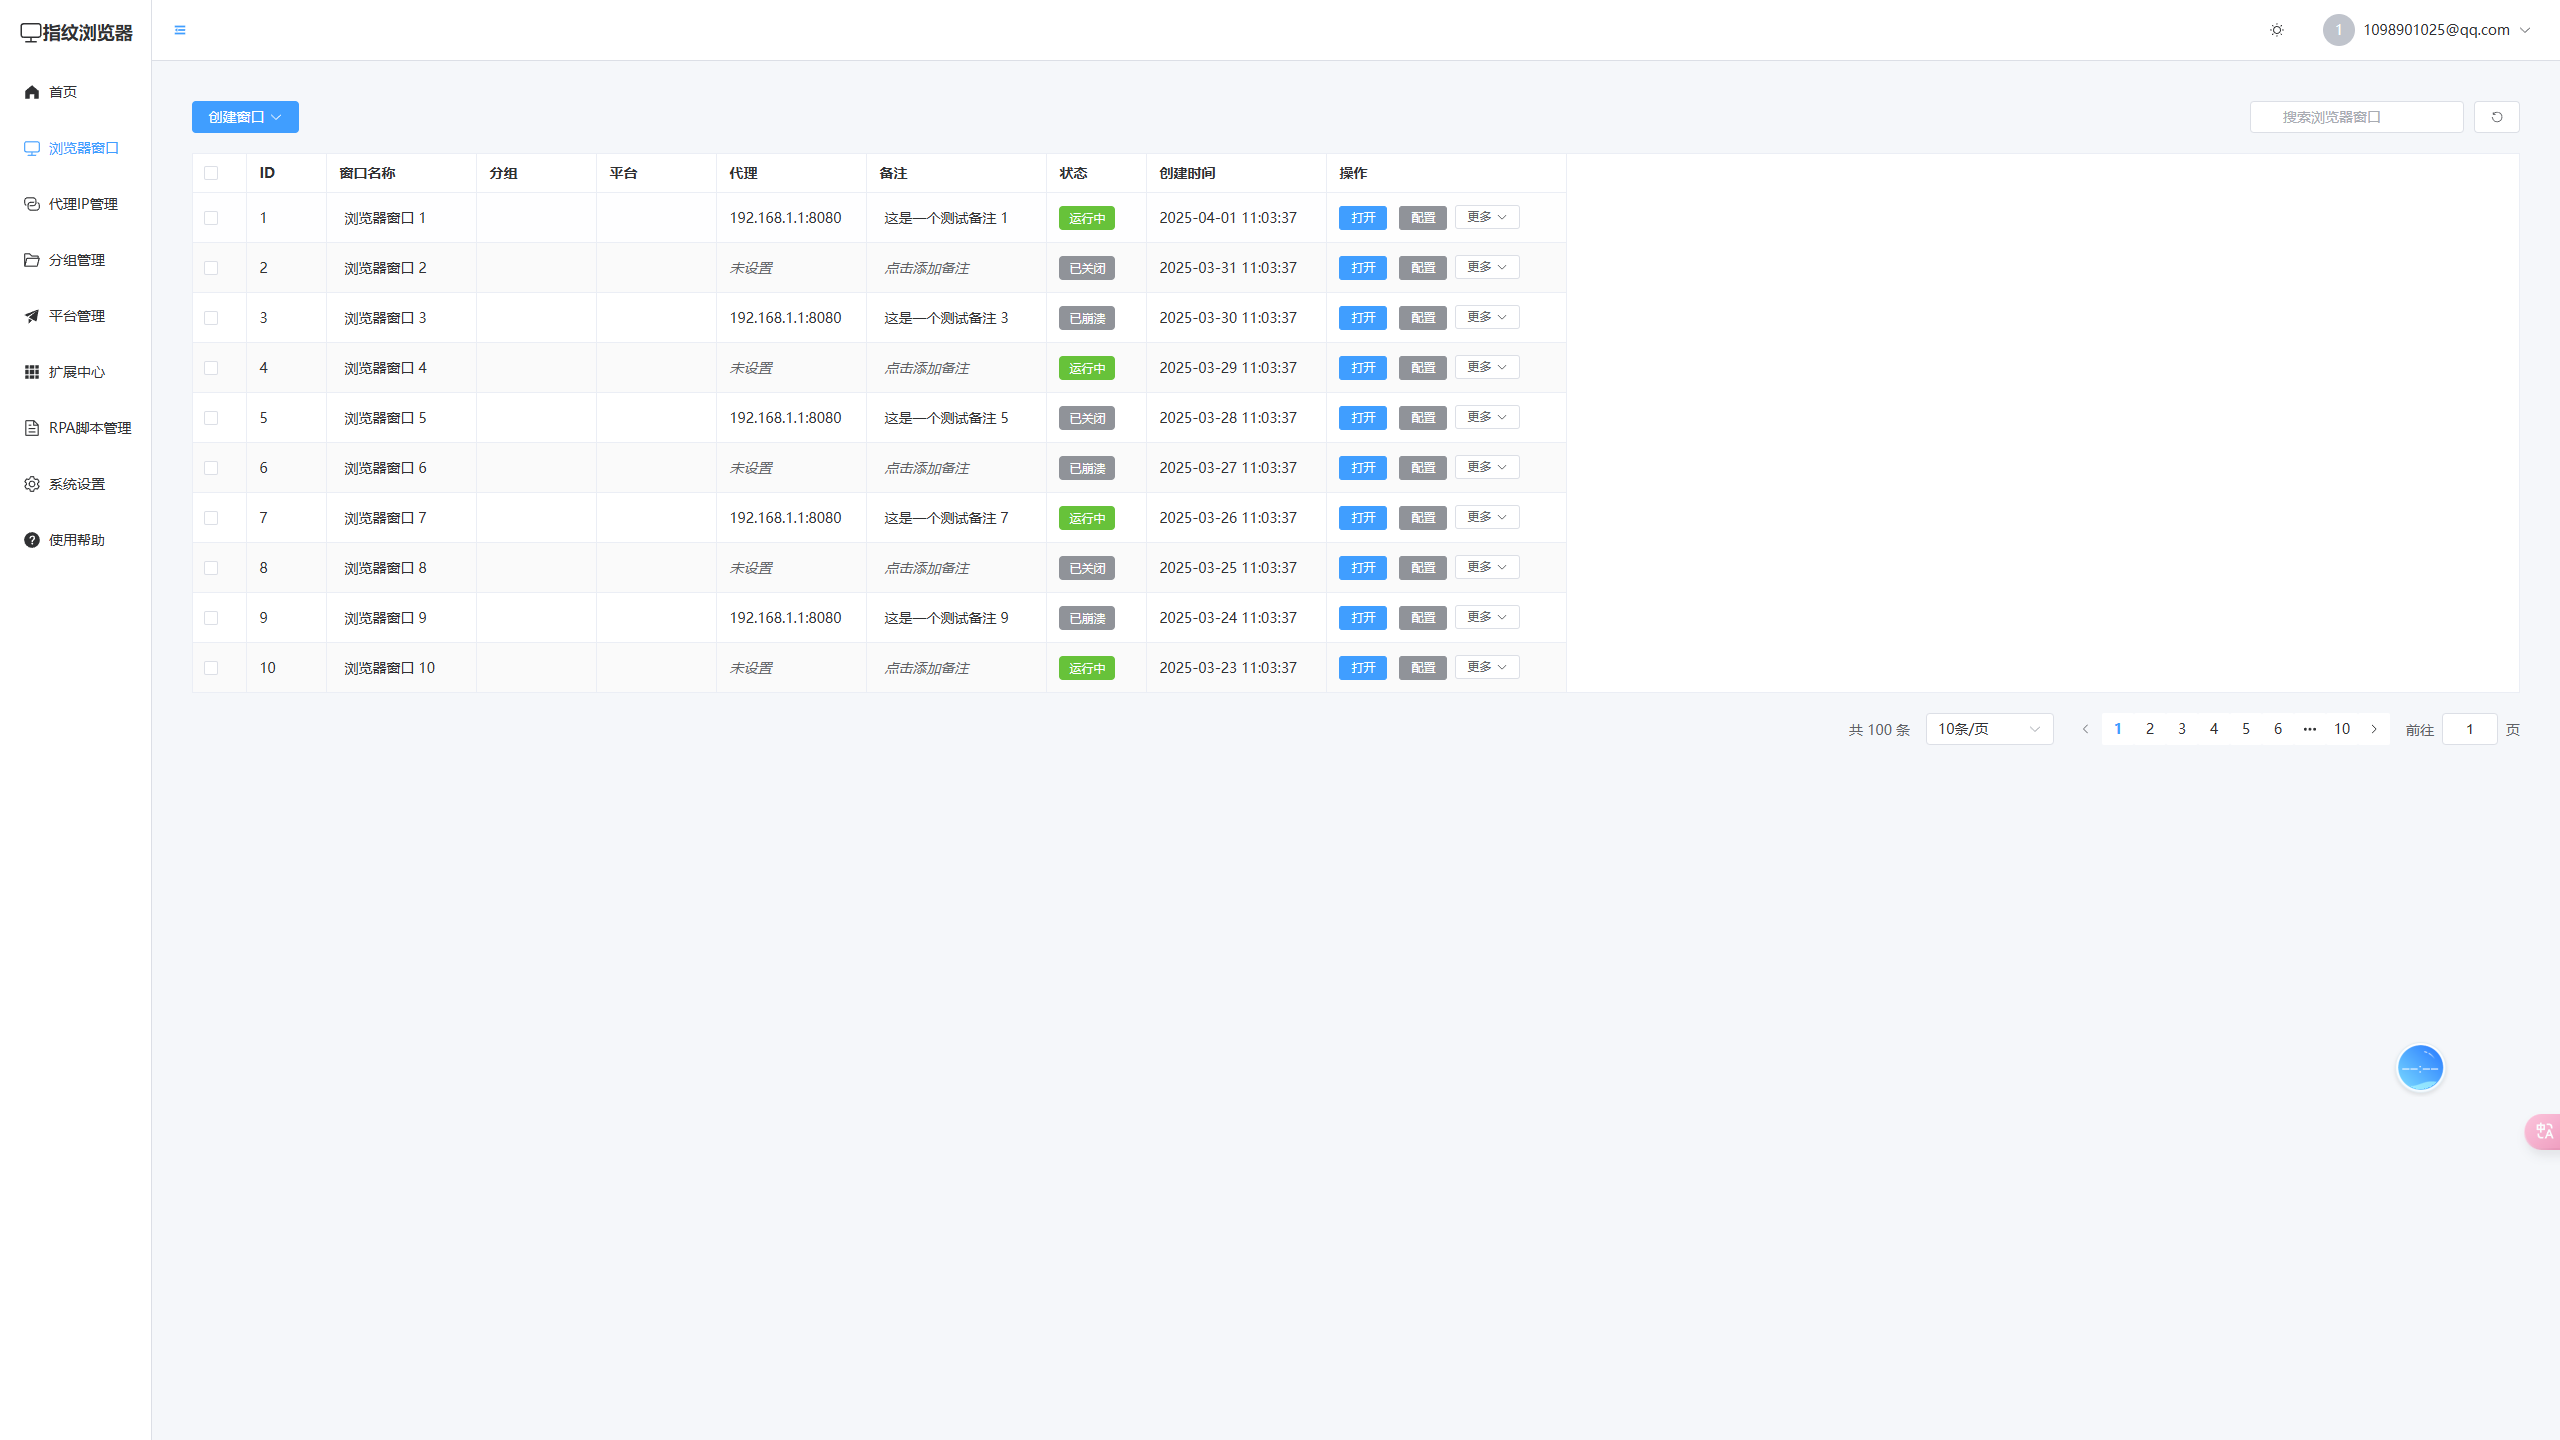
Task: Navigate to 代理IP管理 in sidebar
Action: pos(82,204)
